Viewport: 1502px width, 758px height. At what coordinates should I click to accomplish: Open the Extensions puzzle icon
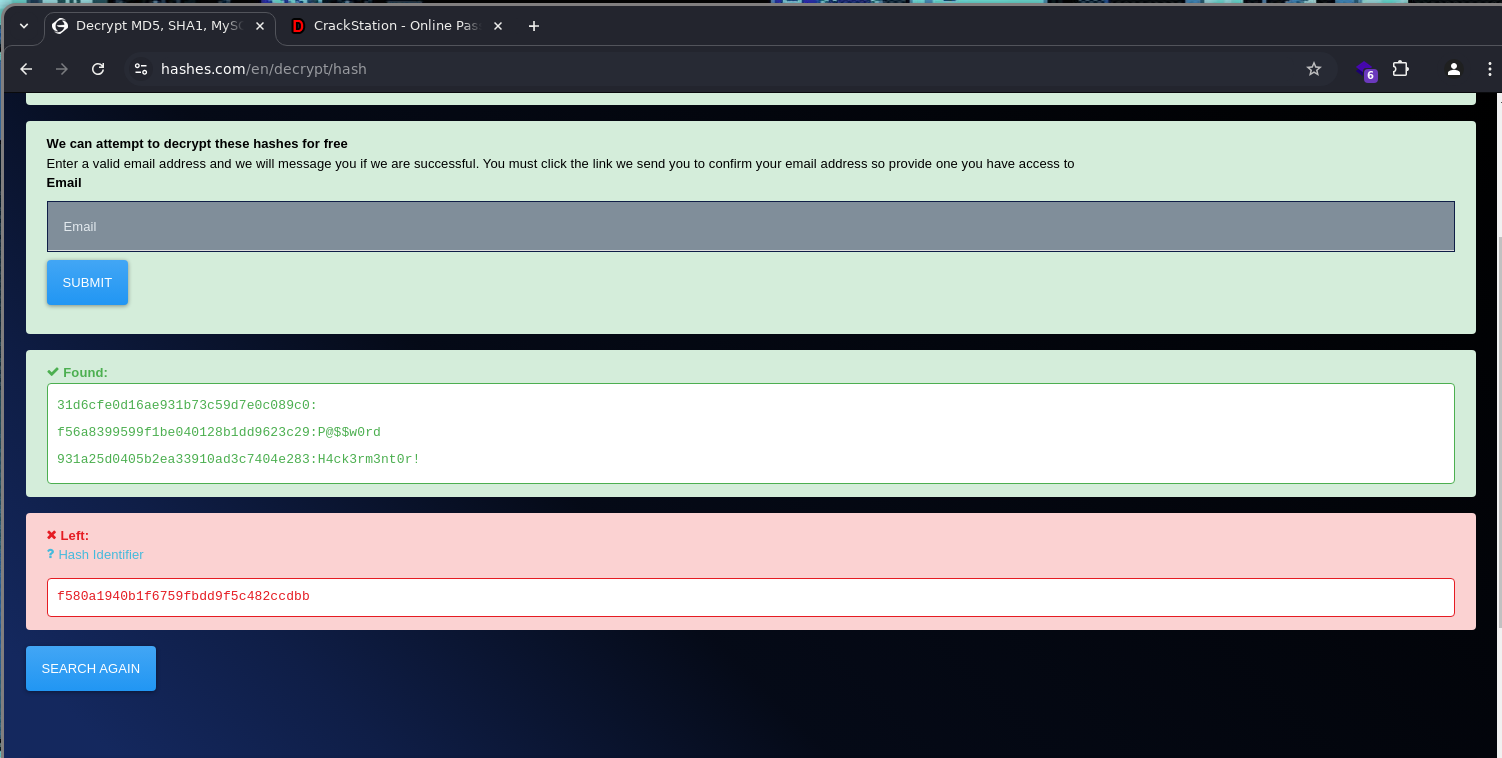(x=1401, y=69)
